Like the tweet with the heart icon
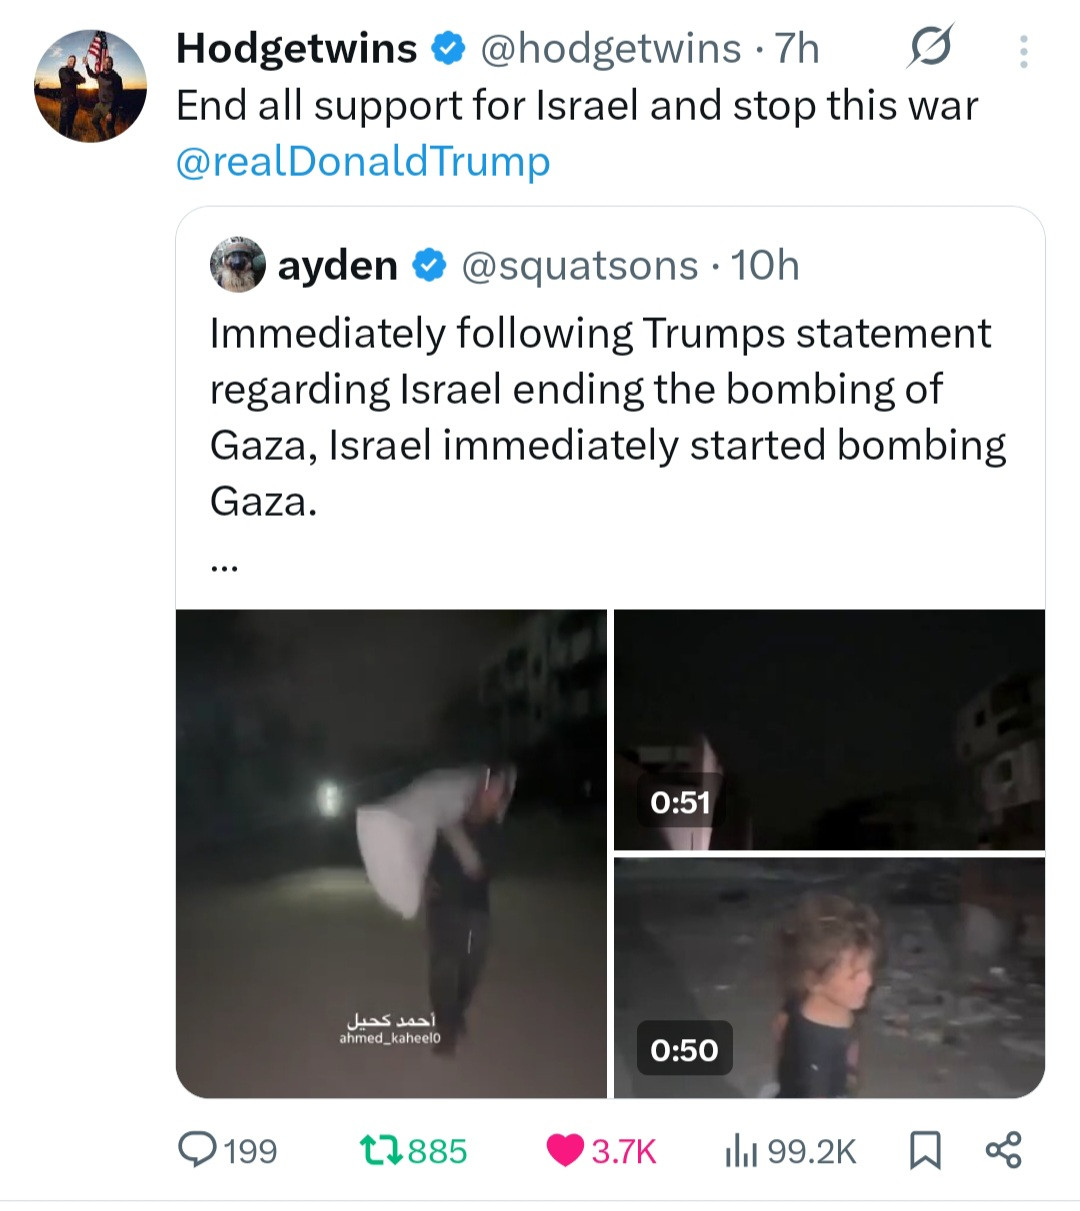Image resolution: width=1080 pixels, height=1211 pixels. point(565,1151)
